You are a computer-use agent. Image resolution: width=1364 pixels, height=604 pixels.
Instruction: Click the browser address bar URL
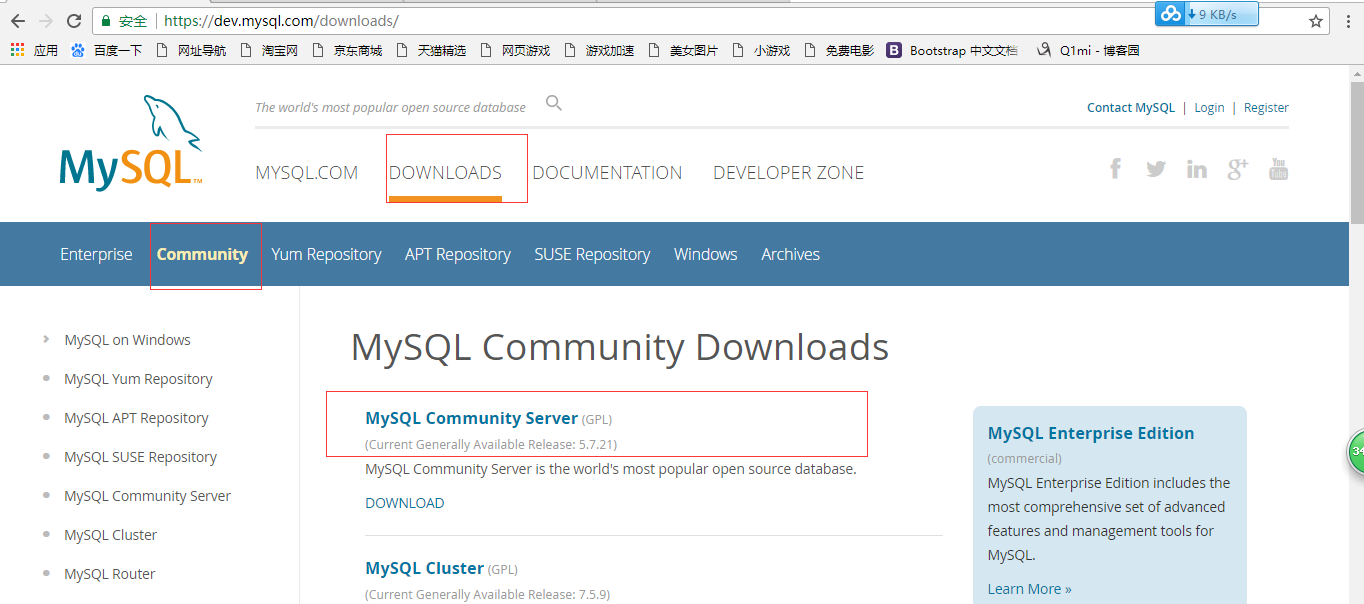pos(281,21)
